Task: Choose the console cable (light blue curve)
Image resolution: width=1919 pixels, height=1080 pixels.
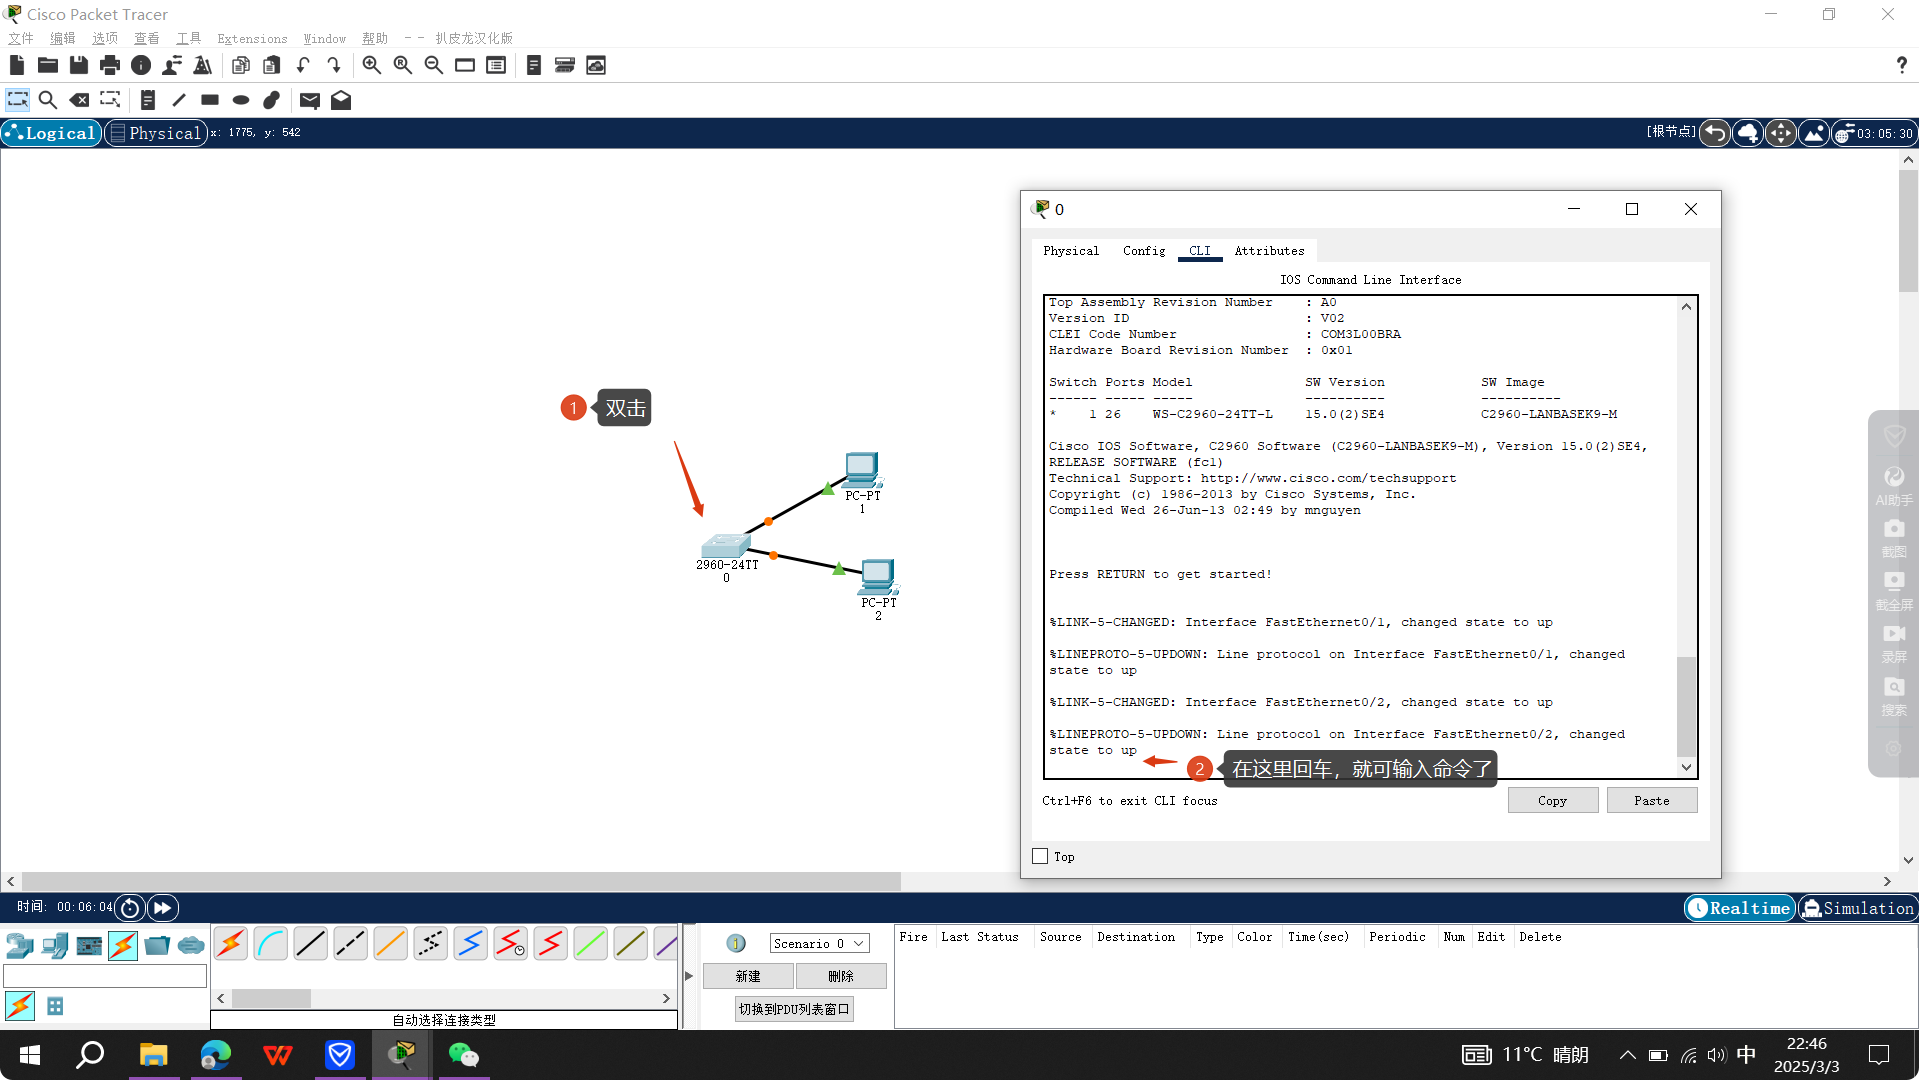Action: (271, 944)
